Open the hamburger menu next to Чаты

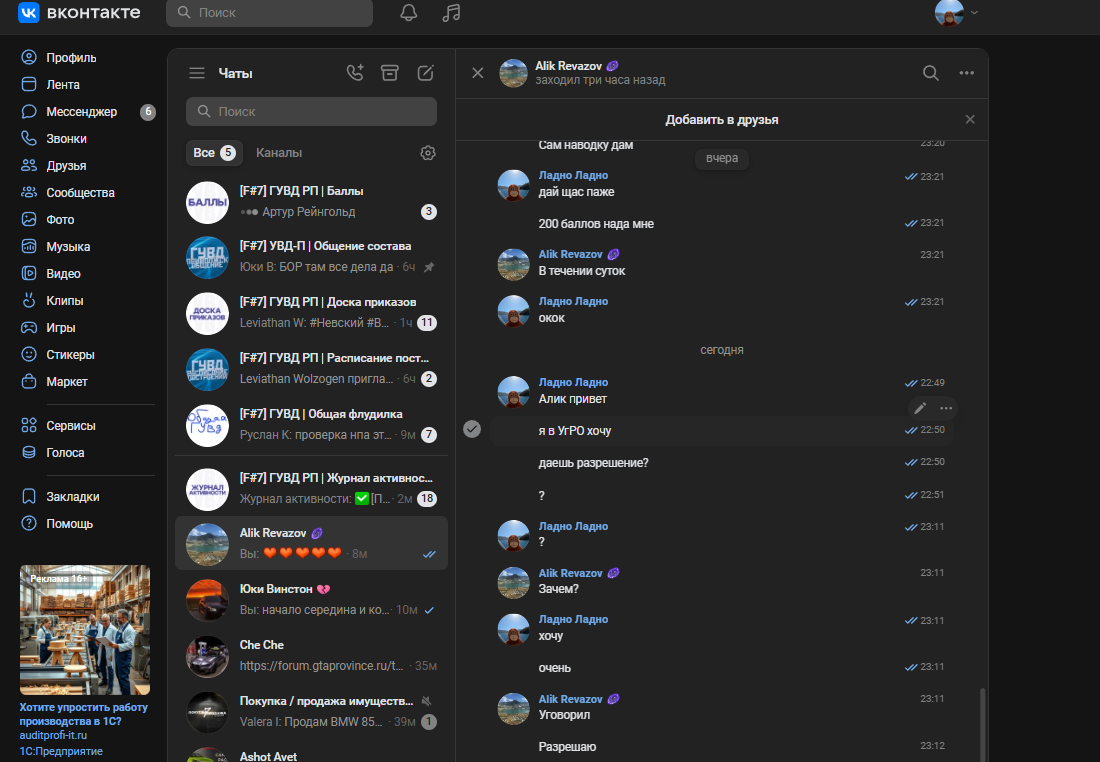pyautogui.click(x=197, y=73)
